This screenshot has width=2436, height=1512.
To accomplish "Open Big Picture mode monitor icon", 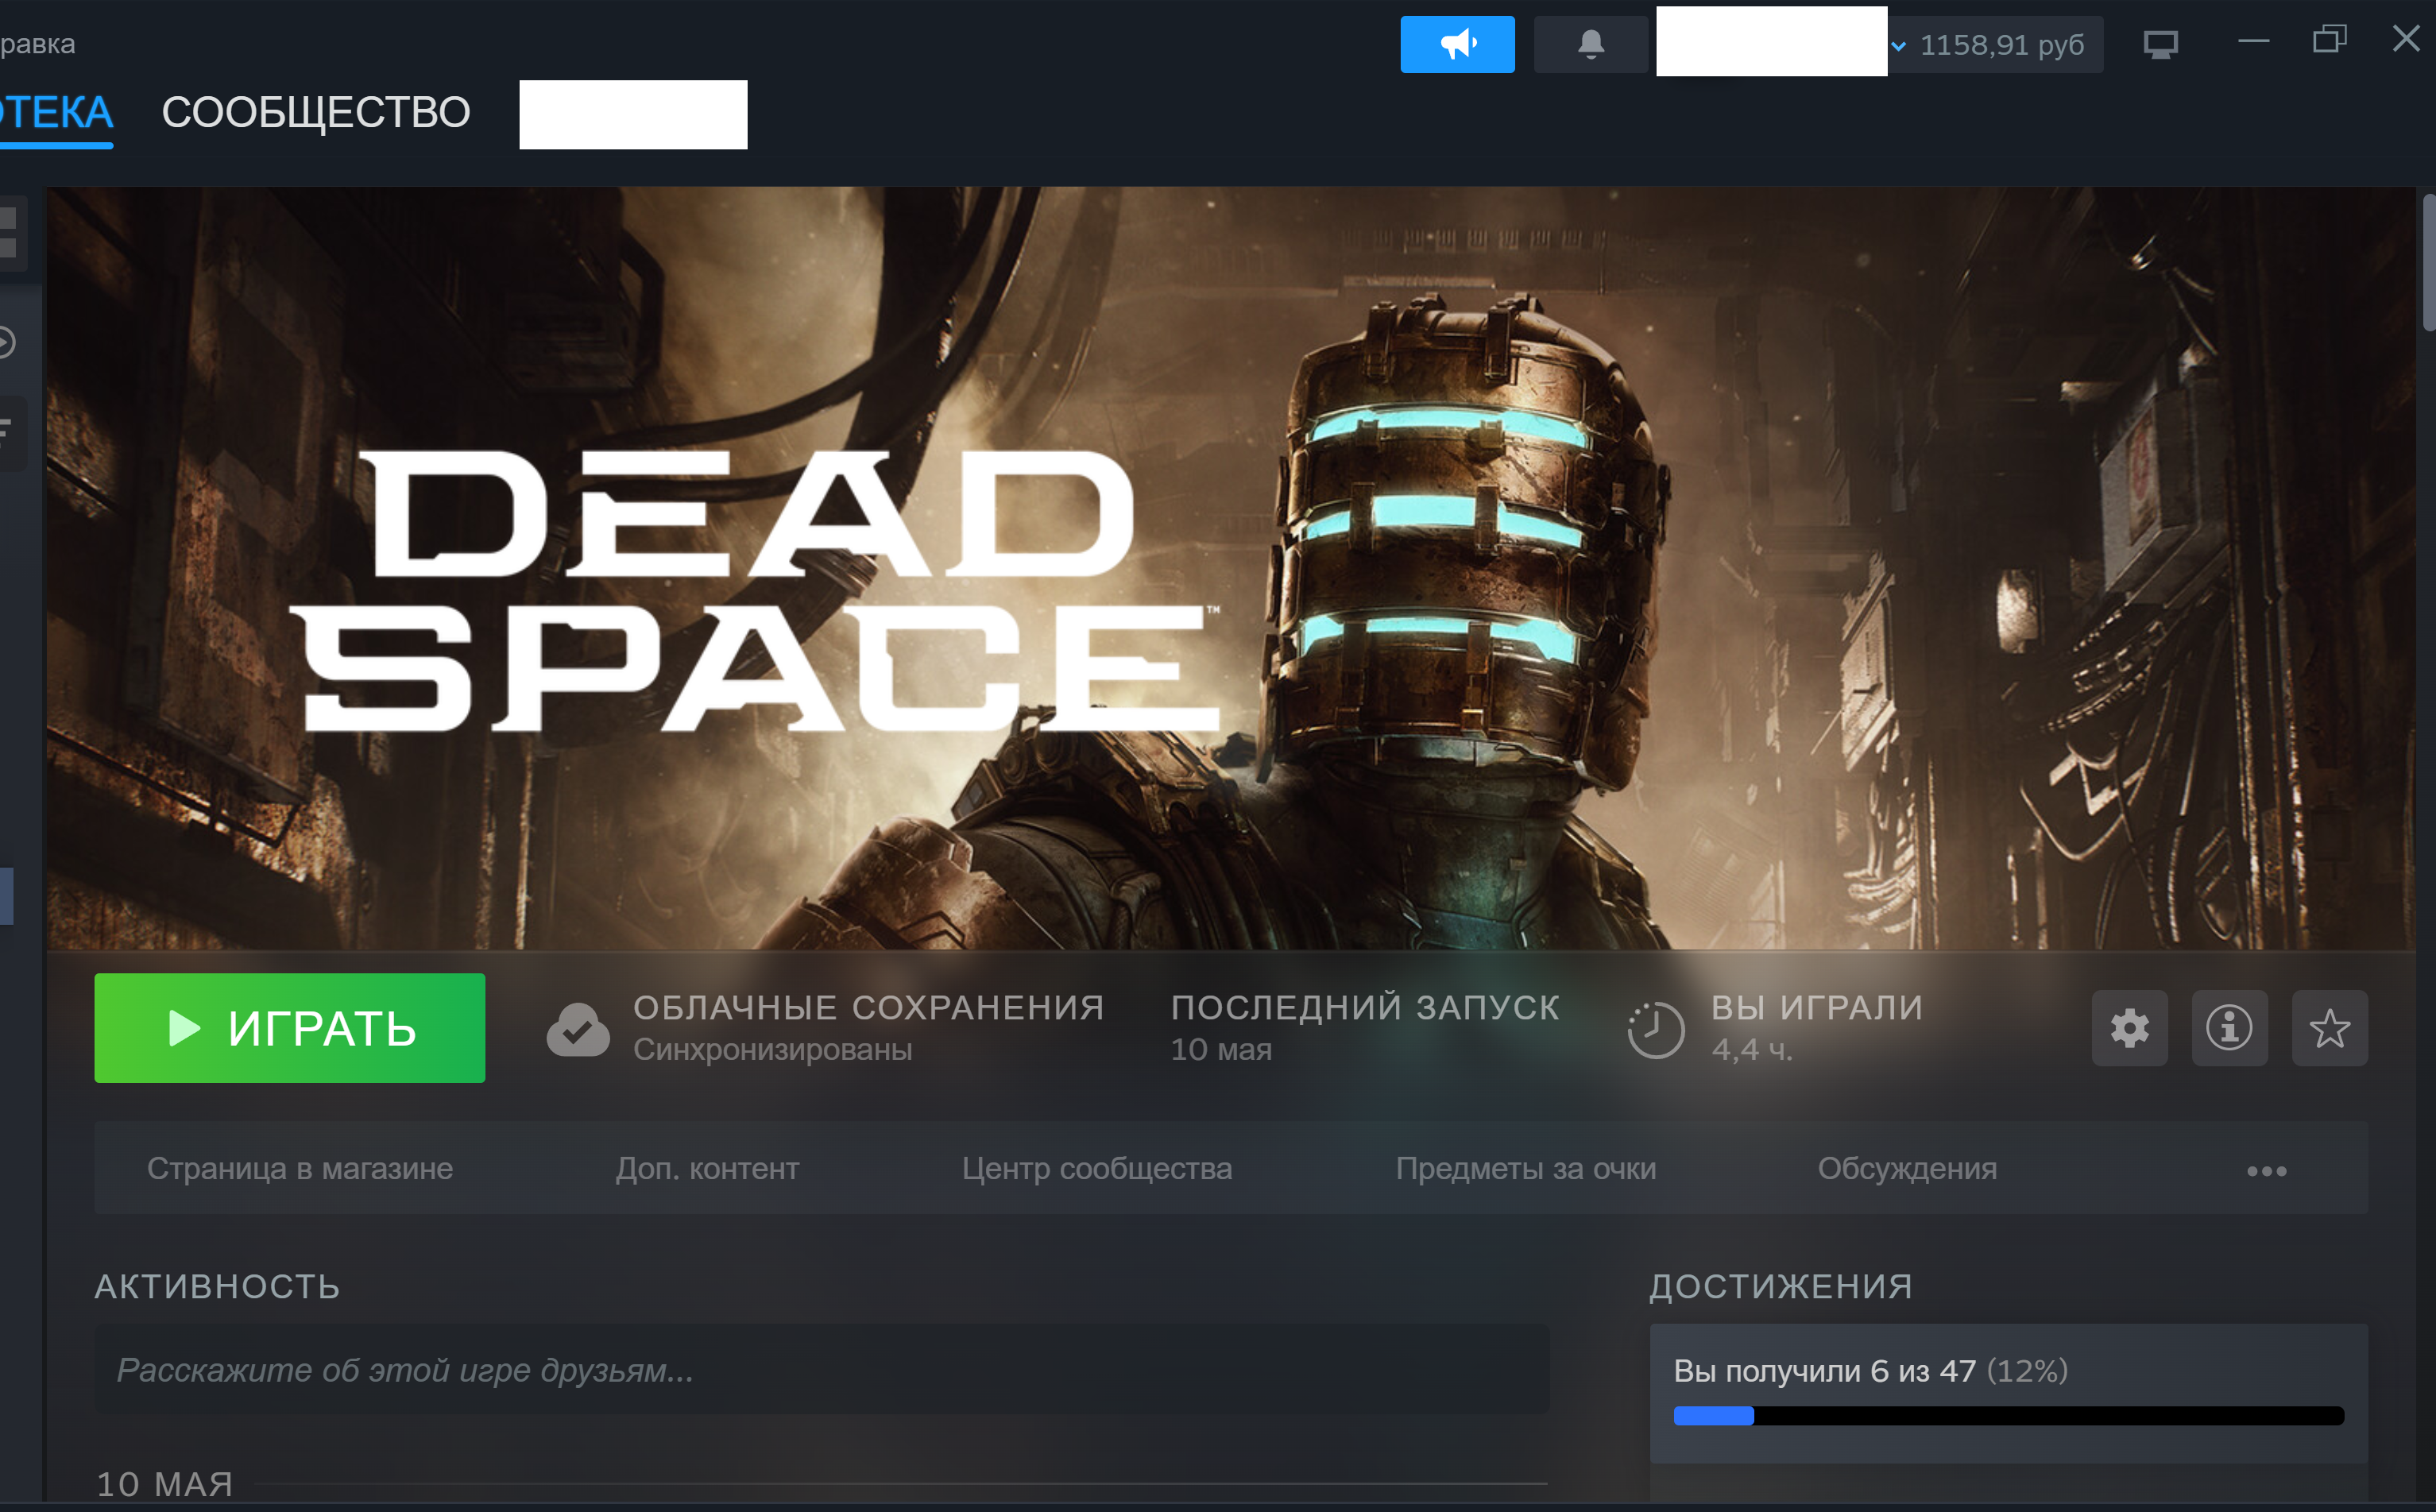I will click(x=2160, y=44).
